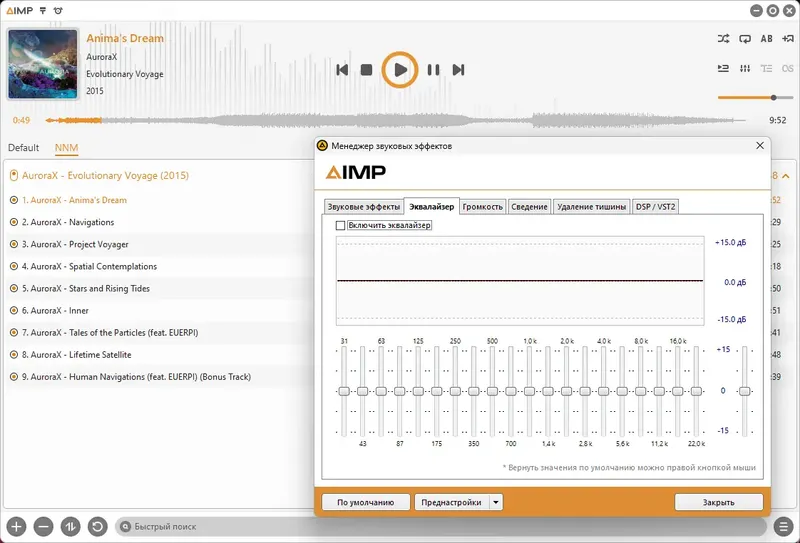Click the album cover thumbnail
Screen dimensions: 800x543
coord(43,64)
